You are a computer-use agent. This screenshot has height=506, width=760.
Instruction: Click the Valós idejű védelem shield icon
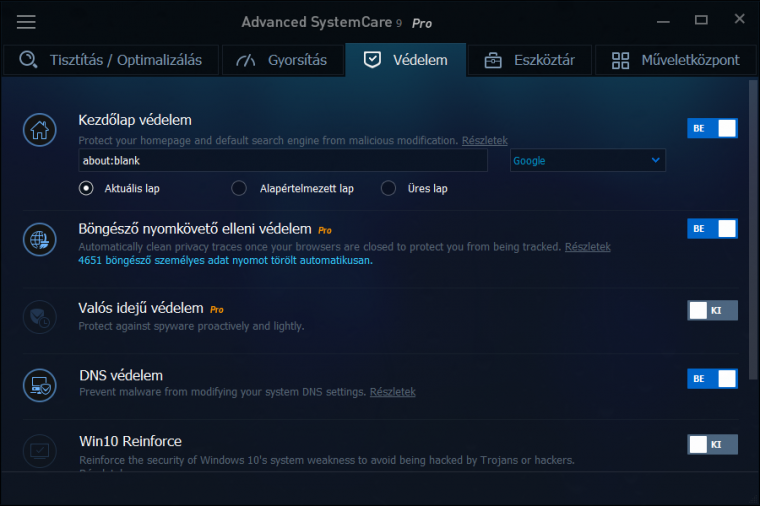click(40, 317)
